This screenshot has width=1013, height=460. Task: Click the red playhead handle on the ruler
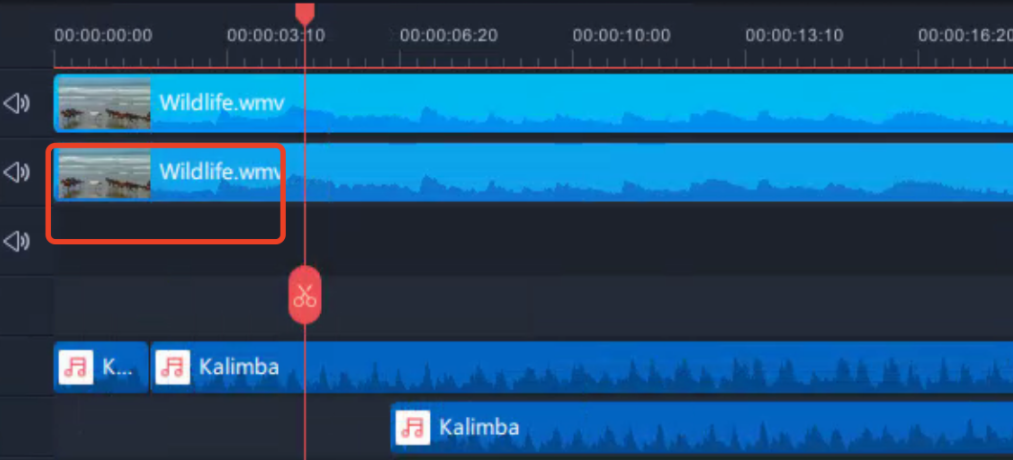point(305,12)
